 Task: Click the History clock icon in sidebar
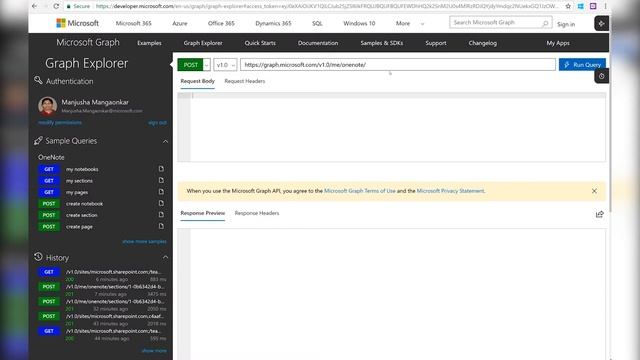point(38,257)
